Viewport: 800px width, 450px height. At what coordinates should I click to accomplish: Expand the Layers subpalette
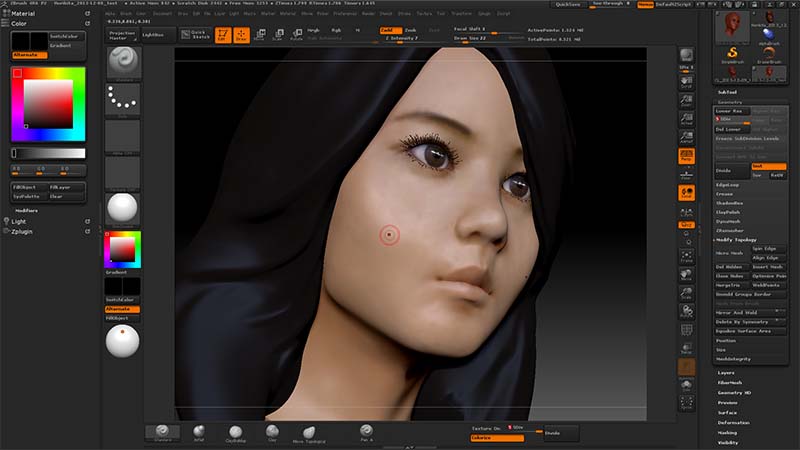(x=726, y=373)
